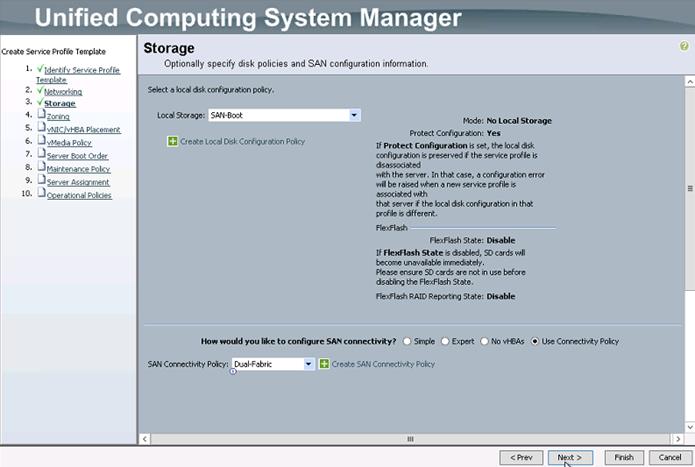Viewport: 695px width, 467px height.
Task: Click green plus icon for Create Local Disk Configuration Policy
Action: click(172, 141)
